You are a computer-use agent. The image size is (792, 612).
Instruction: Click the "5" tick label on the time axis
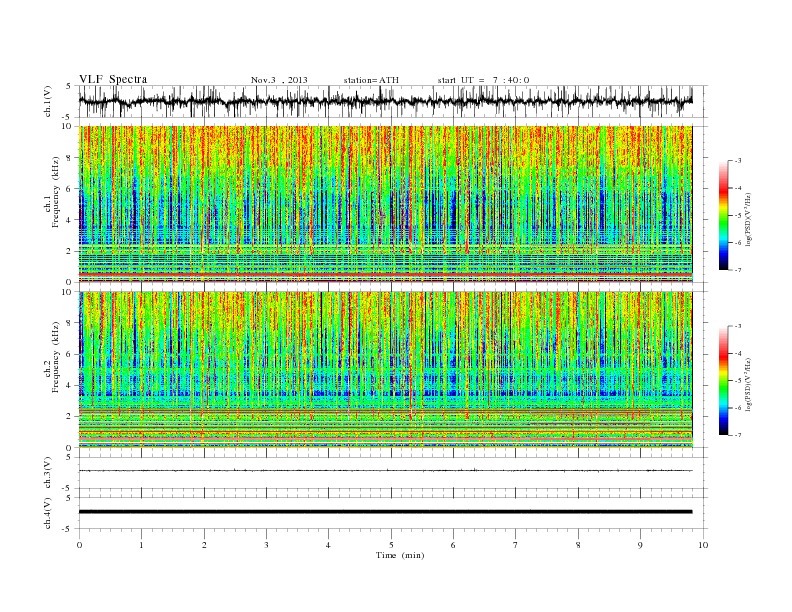pyautogui.click(x=391, y=545)
